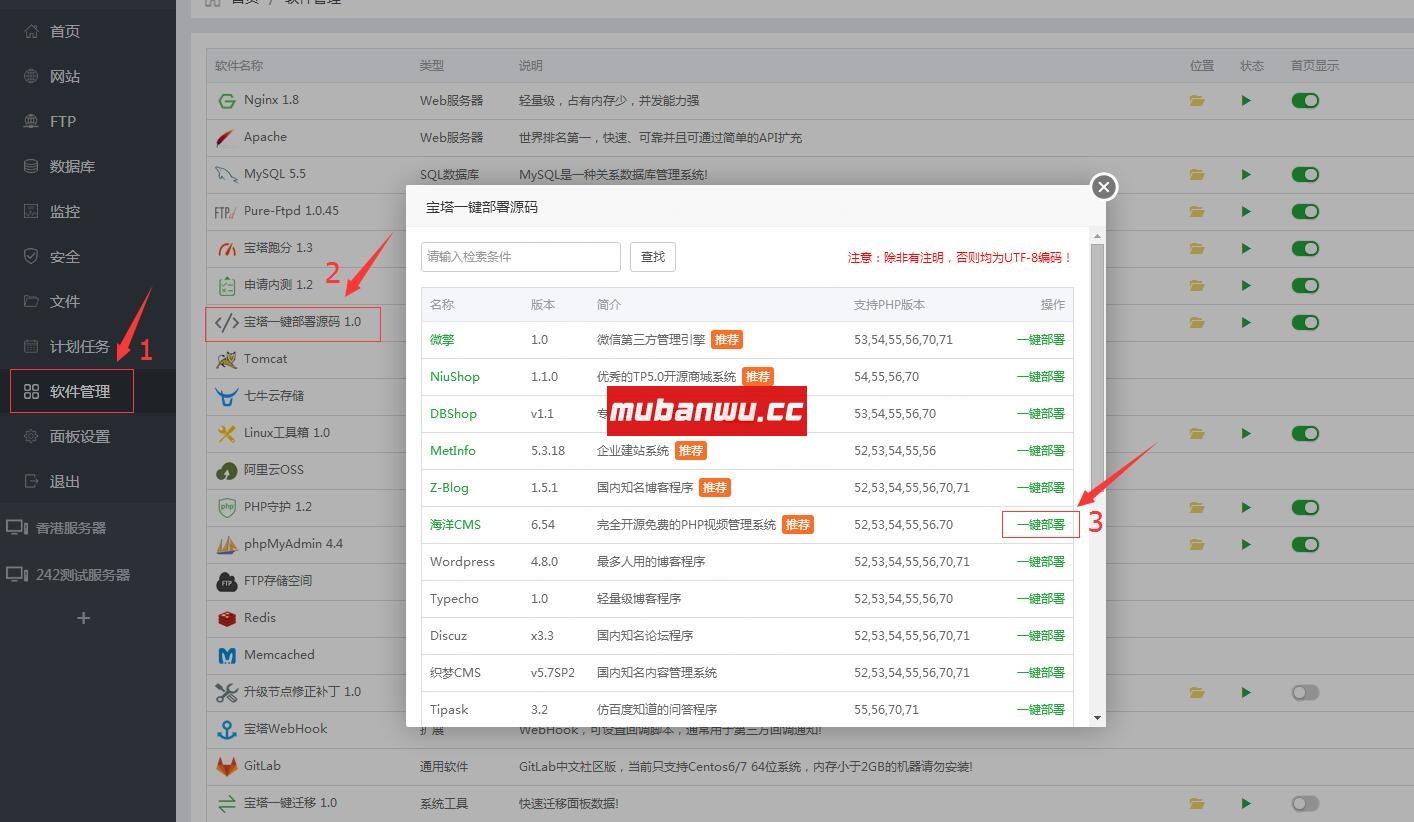Image resolution: width=1414 pixels, height=822 pixels.
Task: Toggle 首页显示 switch for Nginx 1.8
Action: click(1305, 100)
